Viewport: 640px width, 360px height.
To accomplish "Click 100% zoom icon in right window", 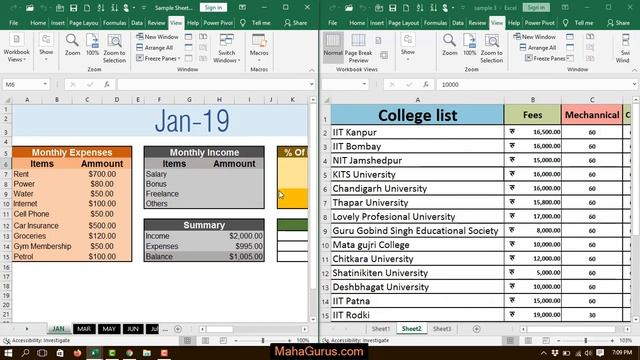I will coord(469,45).
